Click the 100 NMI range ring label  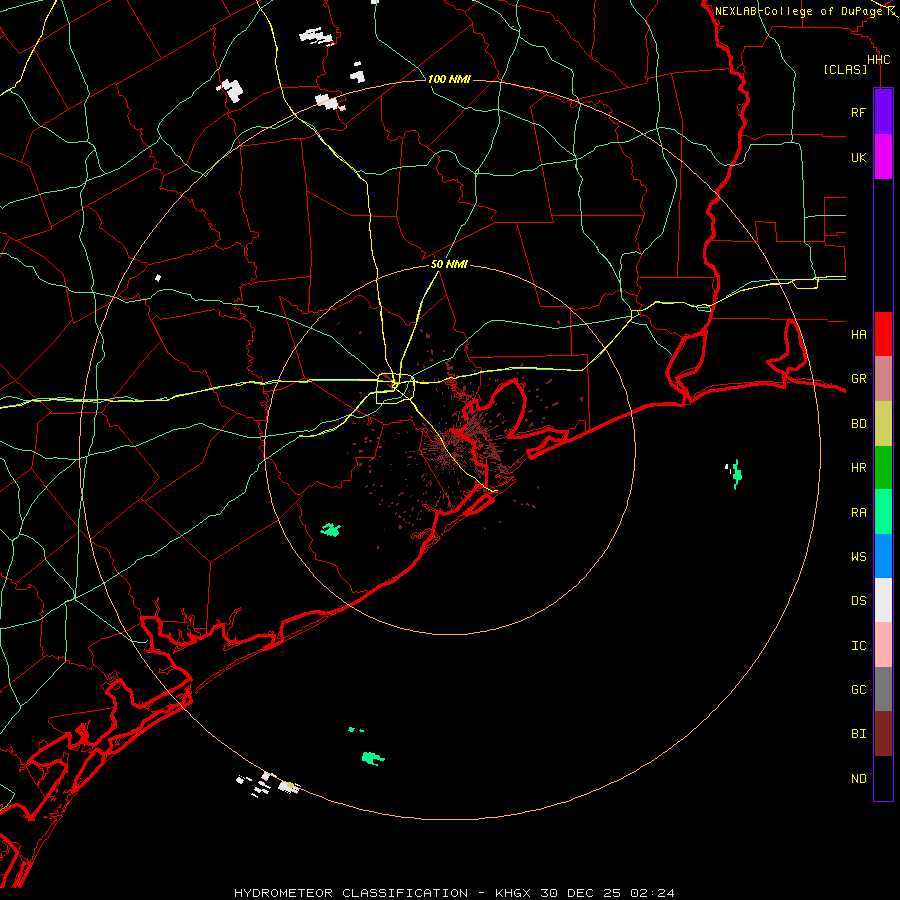pos(449,79)
